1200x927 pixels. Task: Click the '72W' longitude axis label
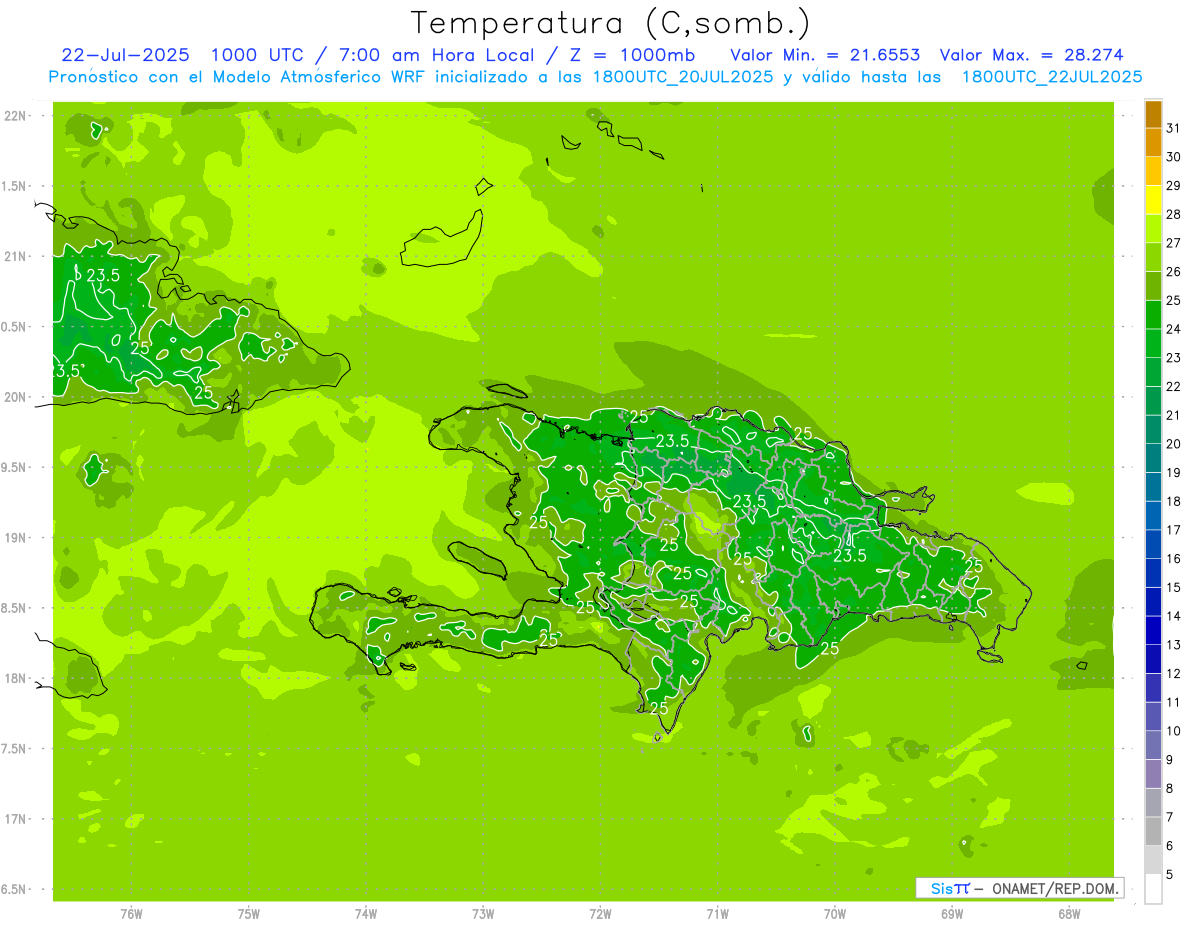pyautogui.click(x=600, y=914)
